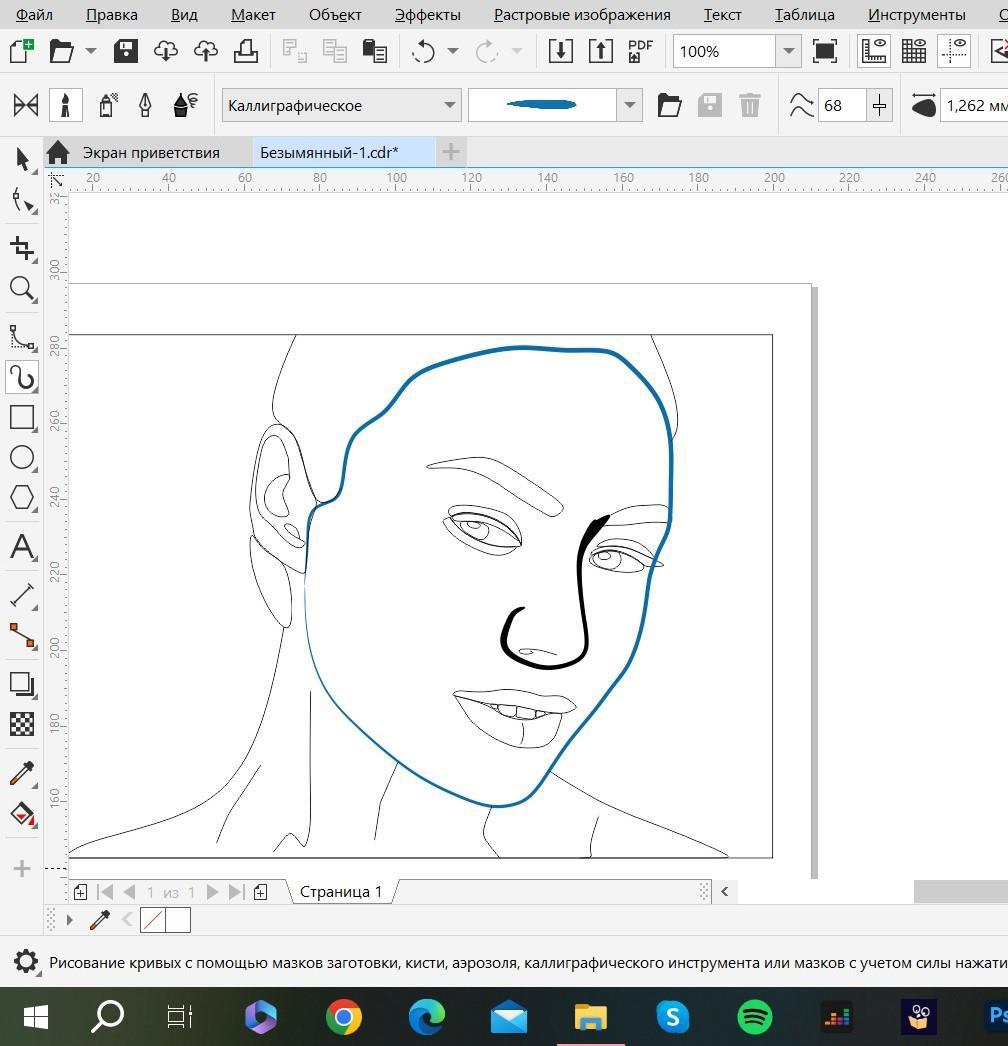
Task: Activate the Zoom magnifier tool
Action: click(21, 289)
